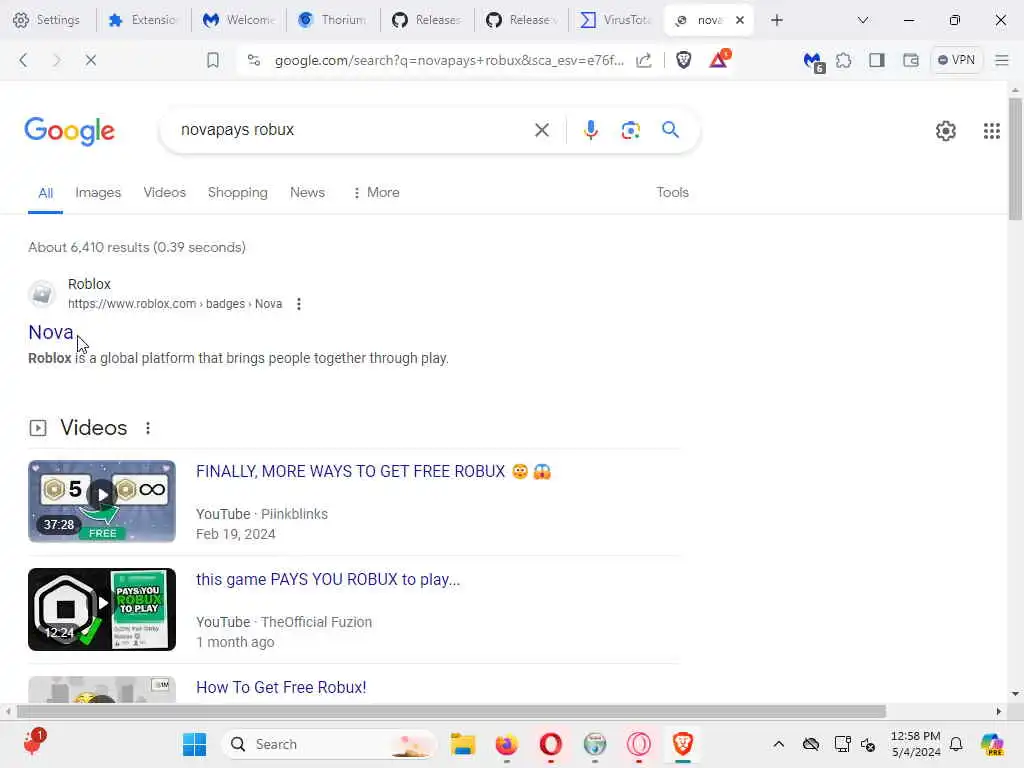Open the browser hamburger menu
This screenshot has height=768, width=1024.
point(1002,60)
